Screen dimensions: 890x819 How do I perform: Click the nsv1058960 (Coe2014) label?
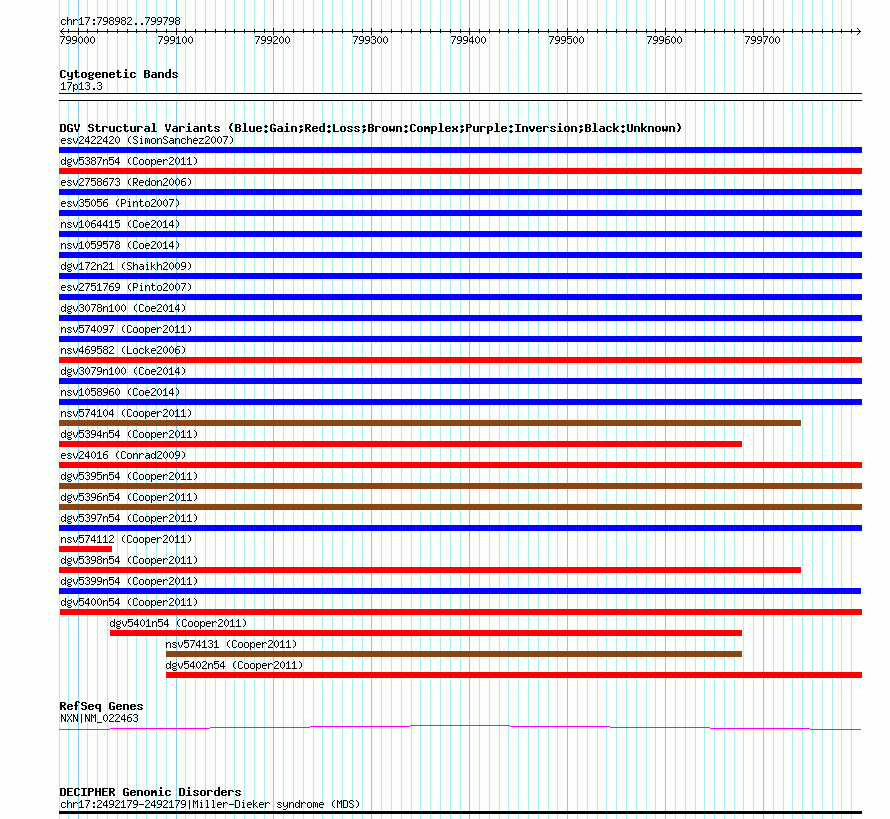(120, 392)
